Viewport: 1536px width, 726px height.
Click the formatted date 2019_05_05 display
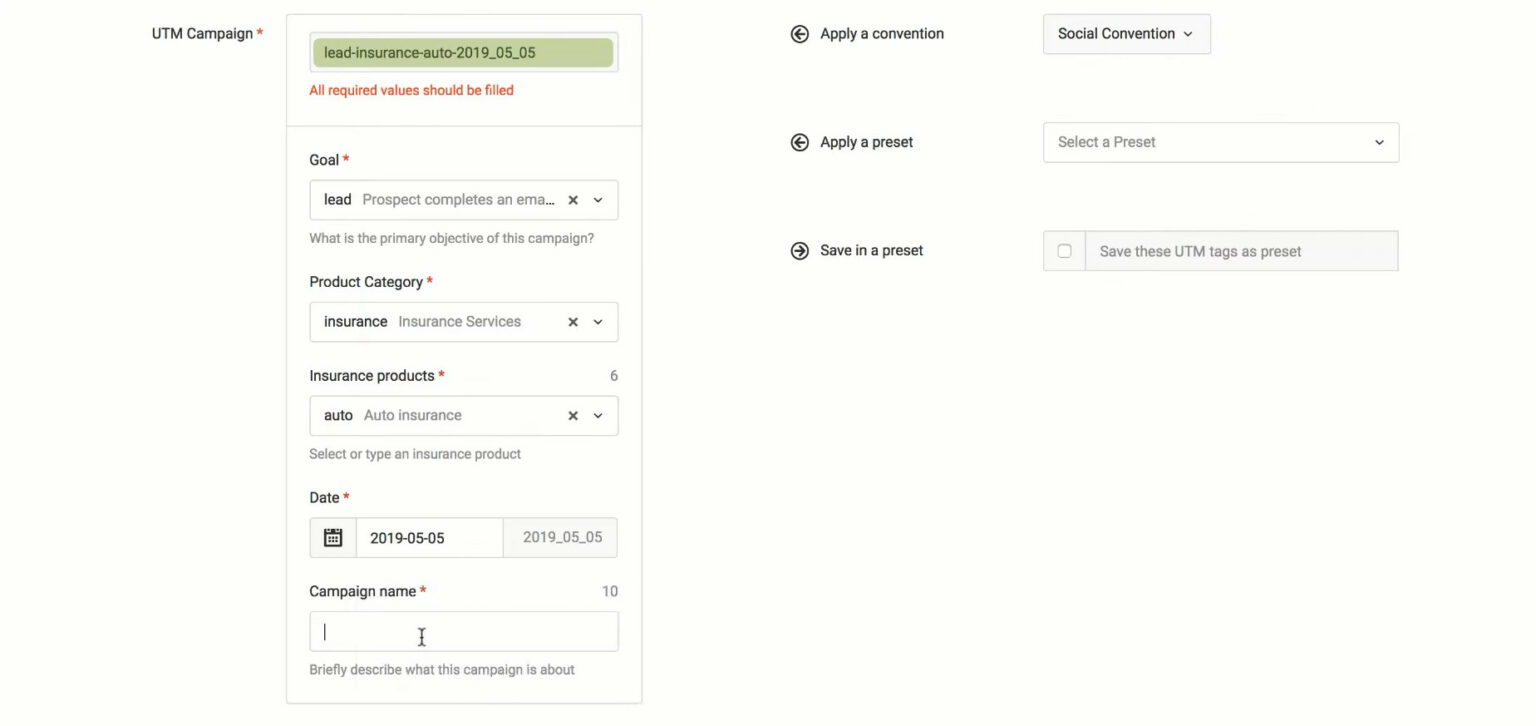click(x=560, y=537)
